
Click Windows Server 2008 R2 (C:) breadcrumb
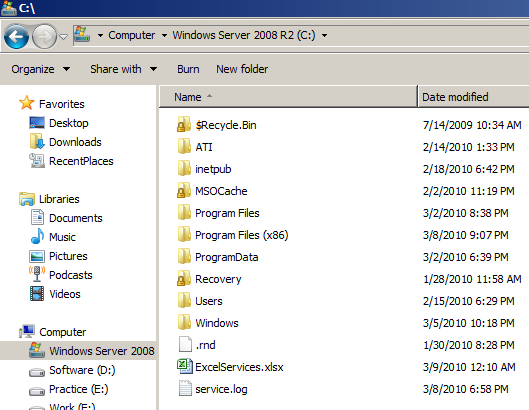244,35
